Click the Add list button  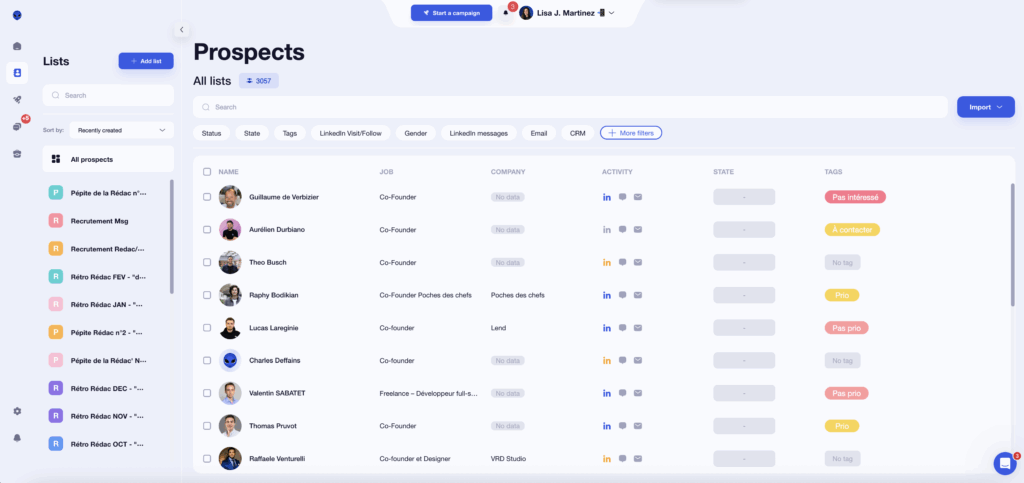point(145,61)
